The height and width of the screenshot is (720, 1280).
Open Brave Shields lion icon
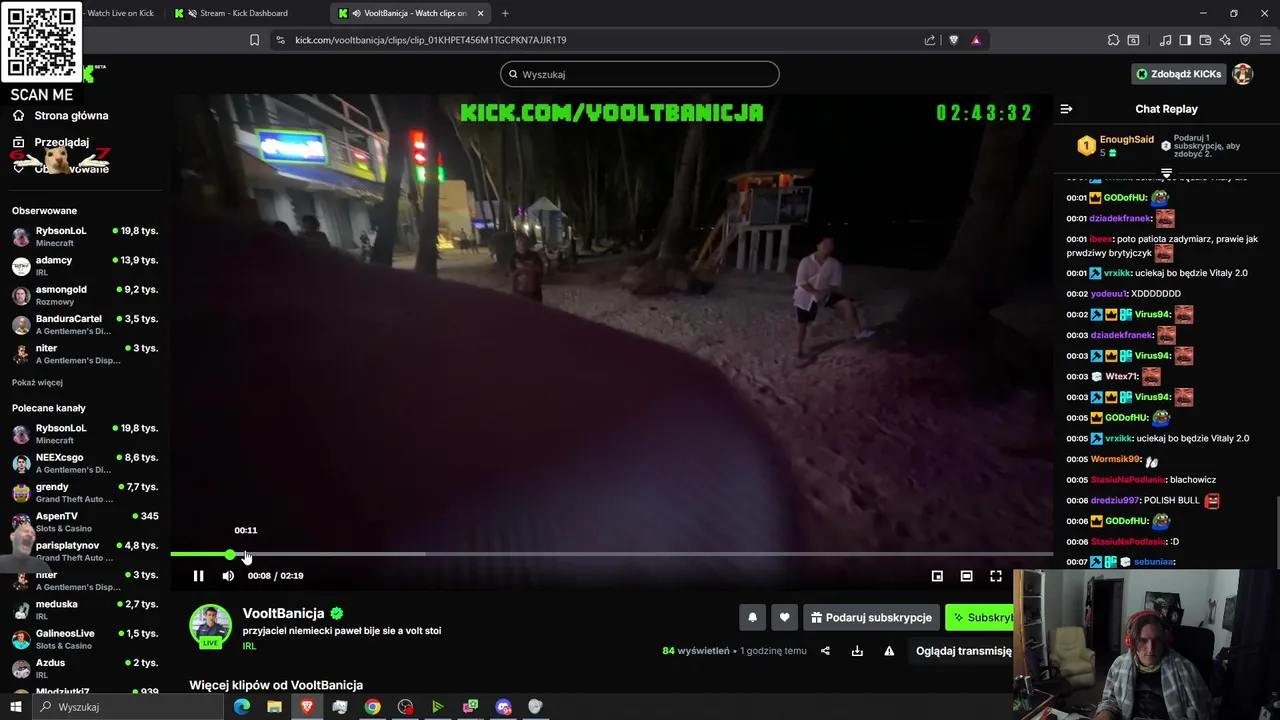(x=953, y=40)
